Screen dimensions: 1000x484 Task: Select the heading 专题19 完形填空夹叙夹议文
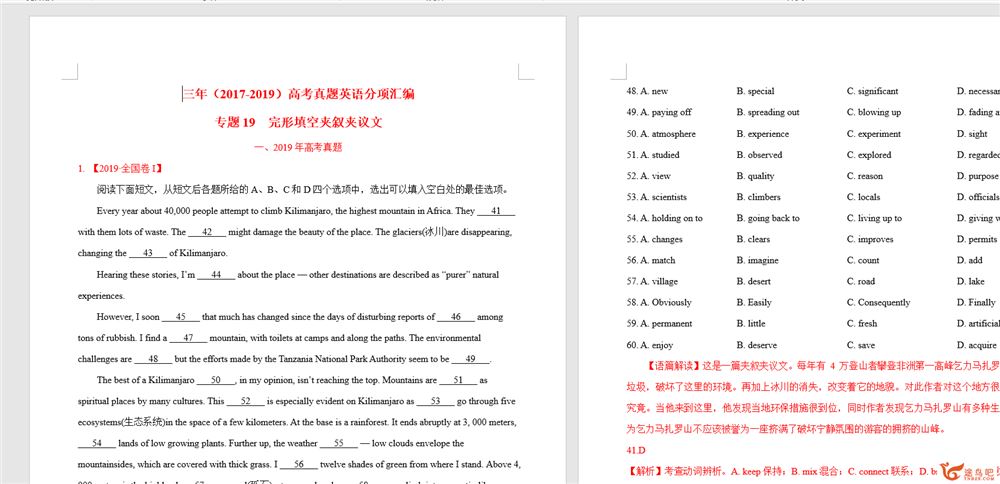(x=299, y=122)
